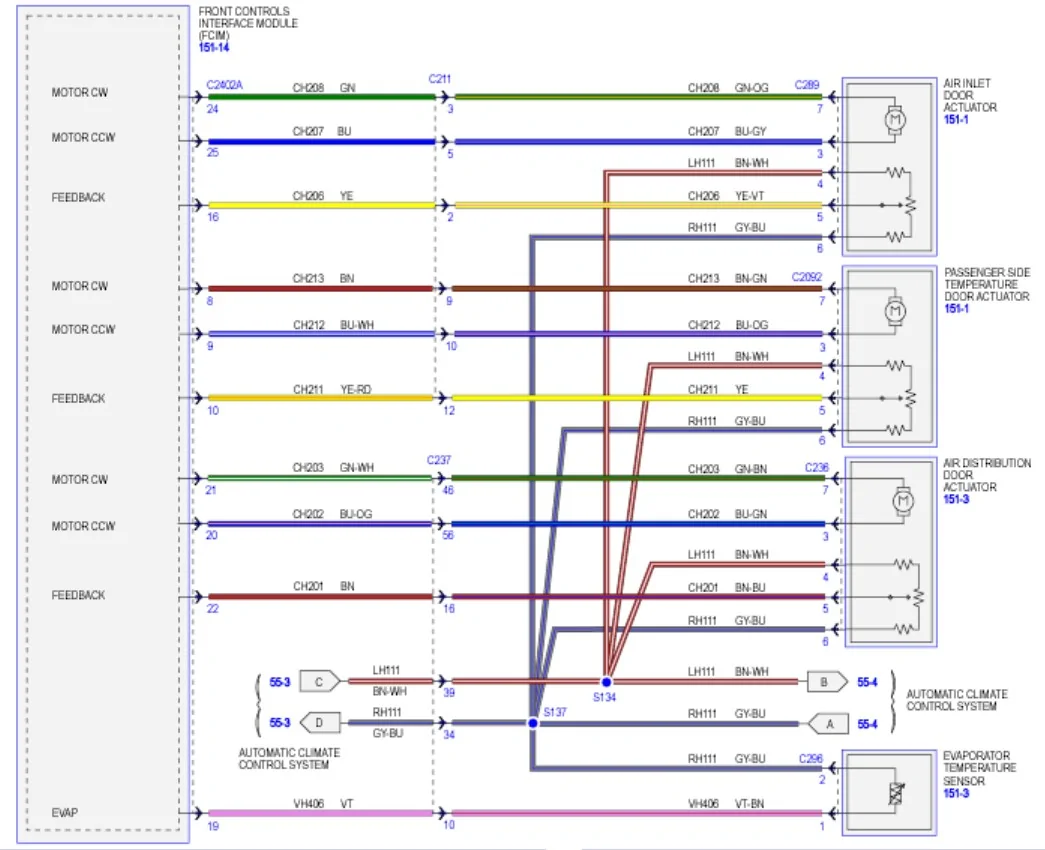The height and width of the screenshot is (850, 1045).
Task: Click the S134 splice dot
Action: point(606,682)
